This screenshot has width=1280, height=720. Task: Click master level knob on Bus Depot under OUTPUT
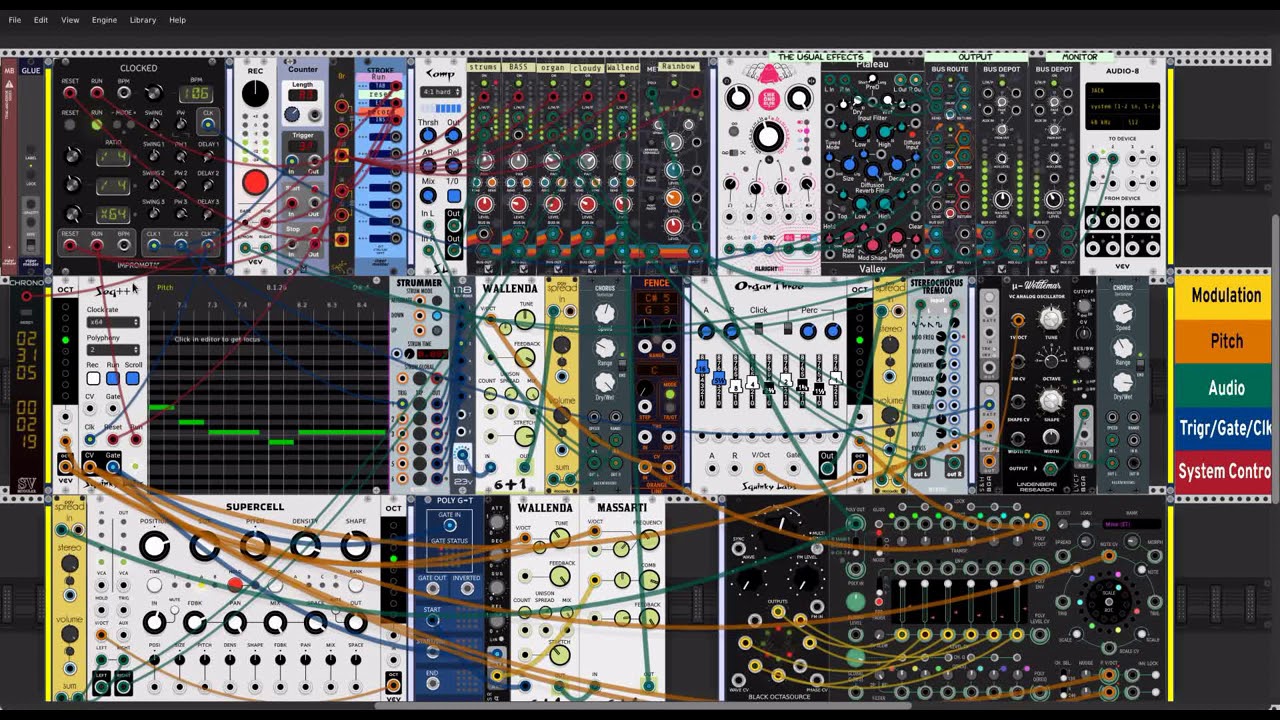tap(1002, 199)
